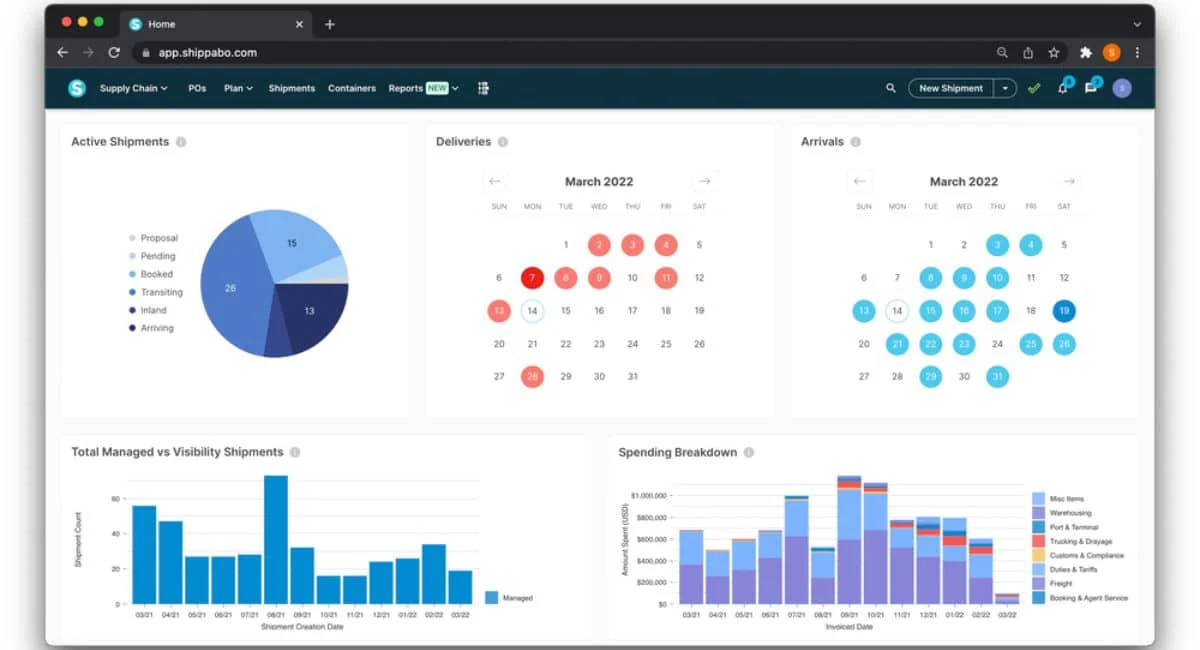Click pie slice labeled 15
The height and width of the screenshot is (650, 1200).
pos(293,243)
